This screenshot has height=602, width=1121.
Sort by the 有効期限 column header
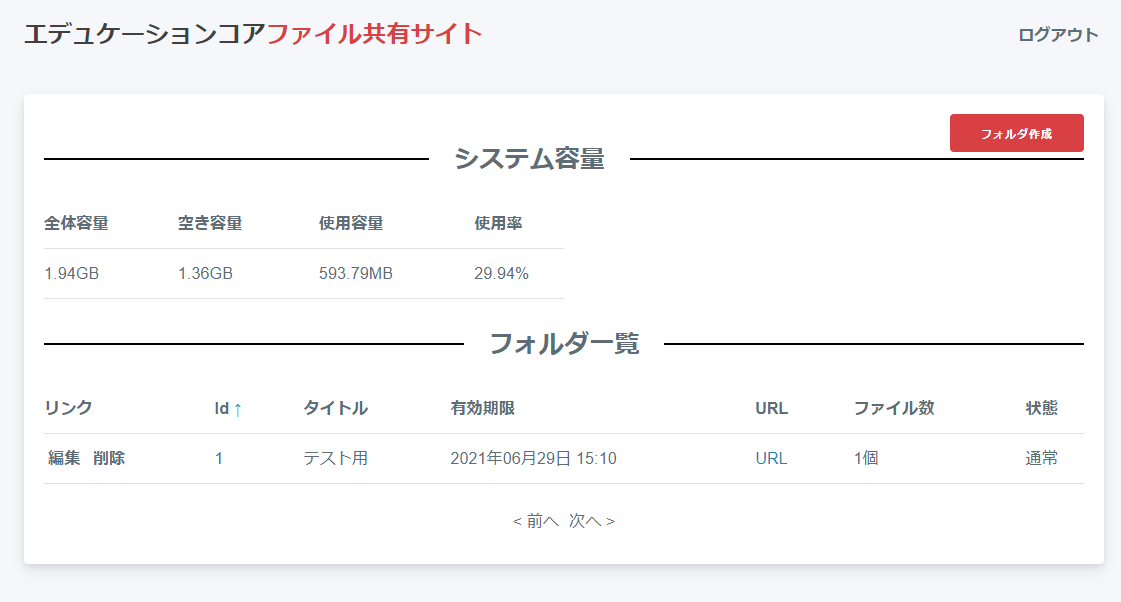pos(482,408)
